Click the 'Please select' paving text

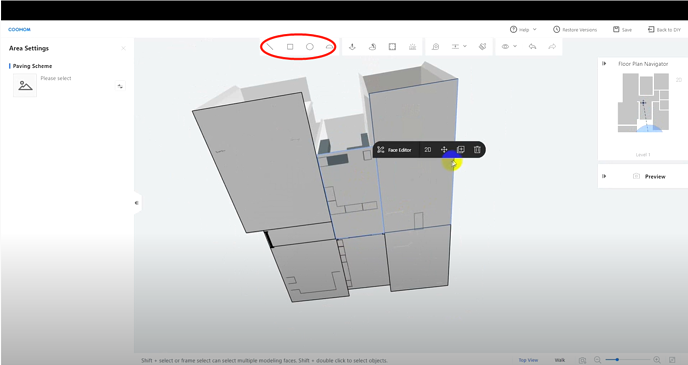(x=56, y=78)
